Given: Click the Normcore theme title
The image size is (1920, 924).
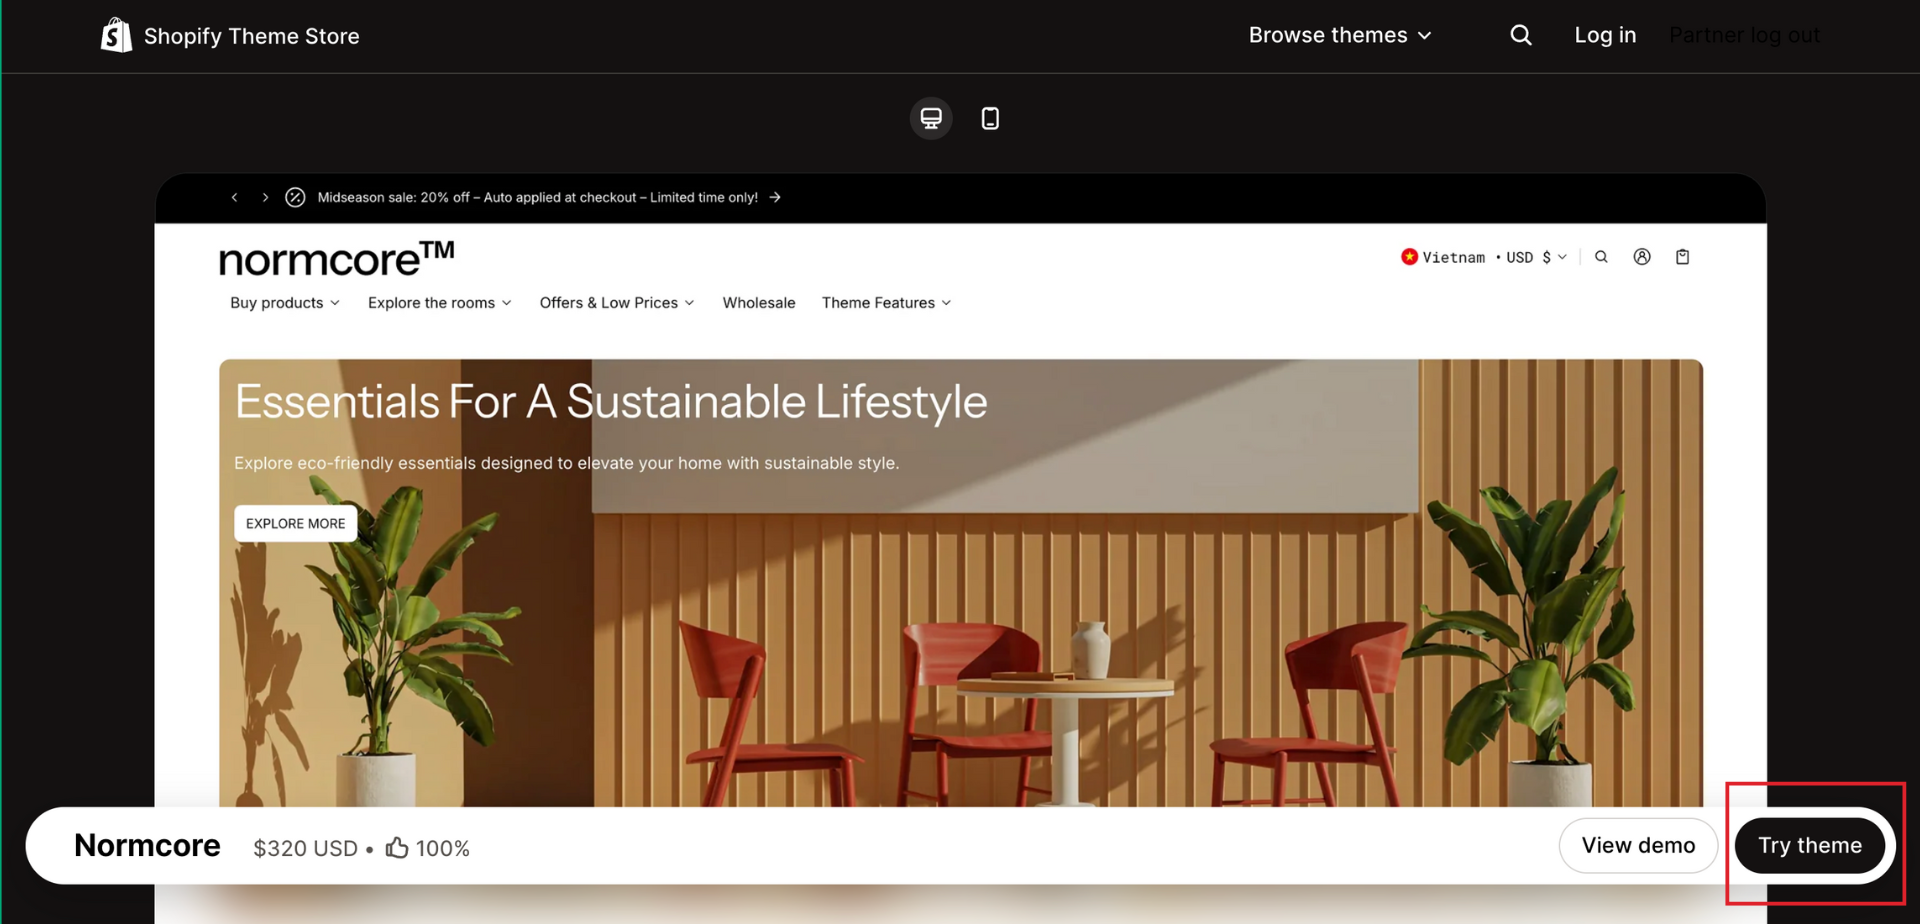Looking at the screenshot, I should click(x=147, y=846).
